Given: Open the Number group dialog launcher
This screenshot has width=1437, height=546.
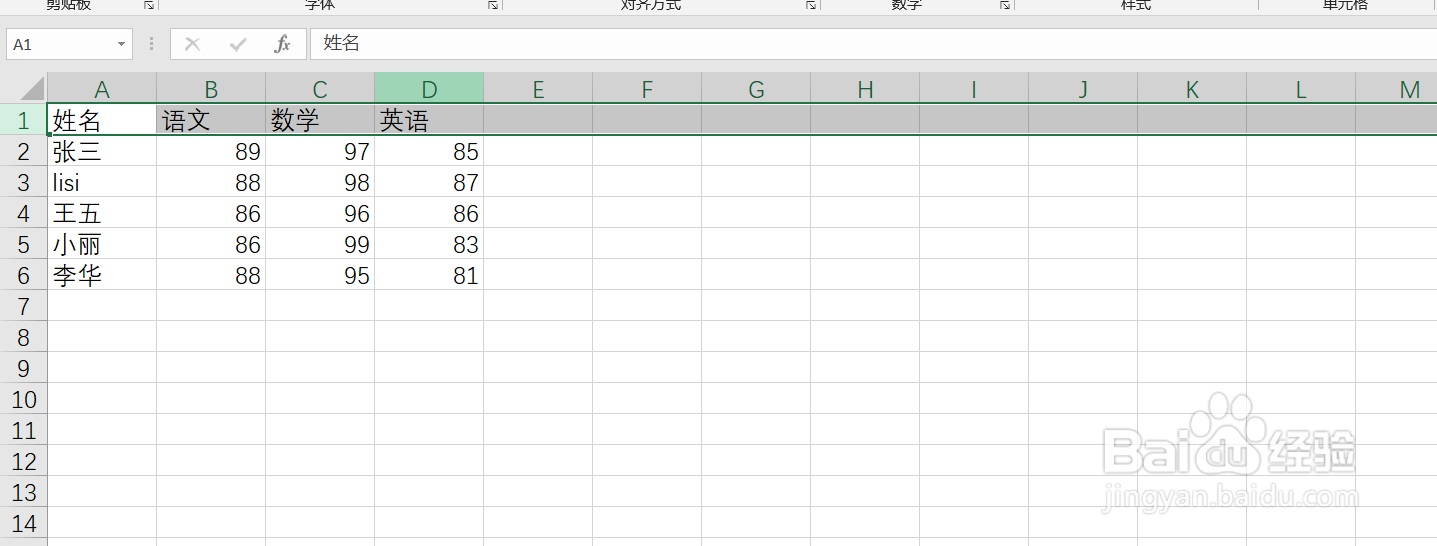Looking at the screenshot, I should [1005, 5].
